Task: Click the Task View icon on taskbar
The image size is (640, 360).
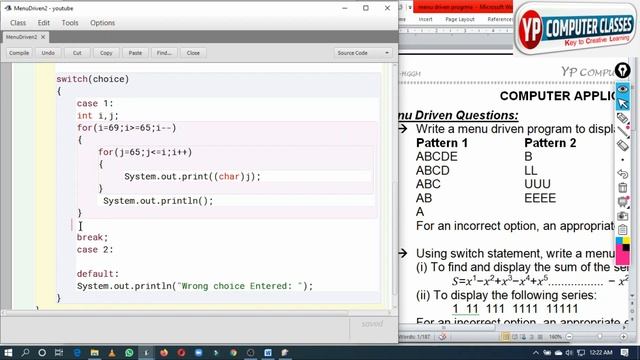Action: (x=59, y=352)
